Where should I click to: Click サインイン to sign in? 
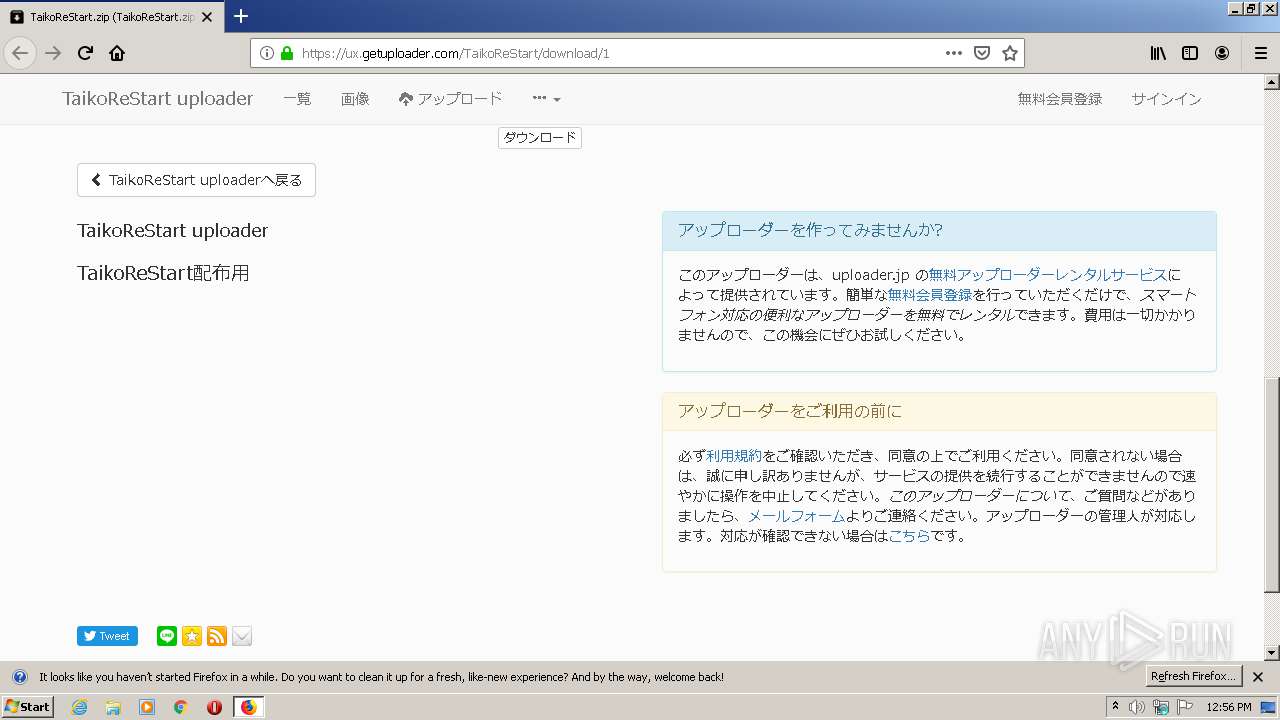1166,99
